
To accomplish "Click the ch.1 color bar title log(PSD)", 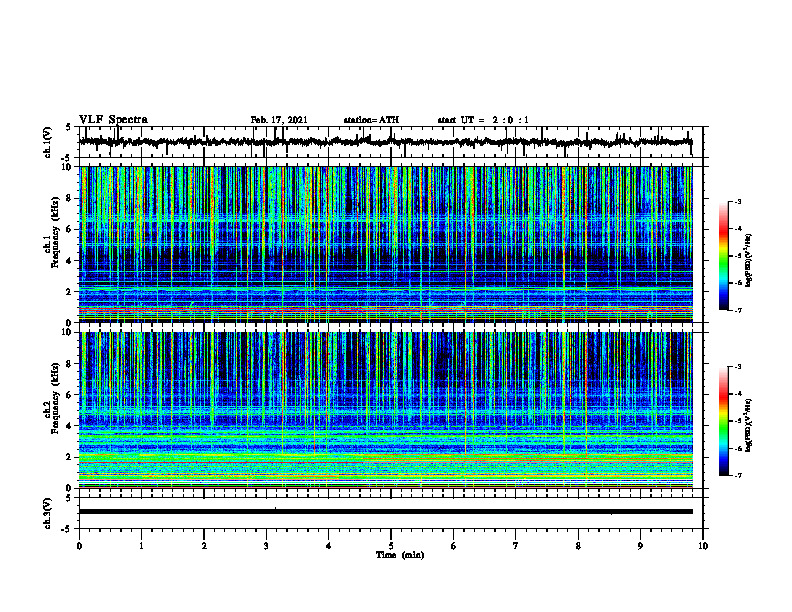I will (x=749, y=261).
